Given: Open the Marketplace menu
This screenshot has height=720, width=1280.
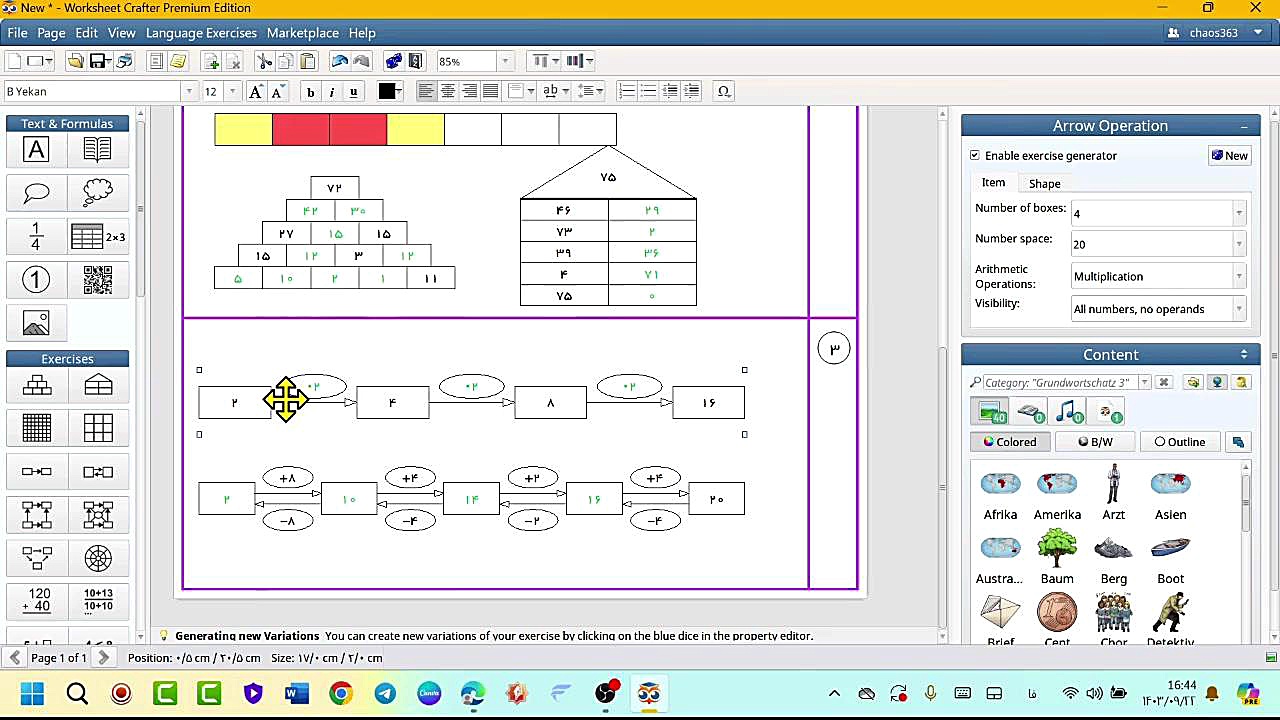Looking at the screenshot, I should click(302, 33).
